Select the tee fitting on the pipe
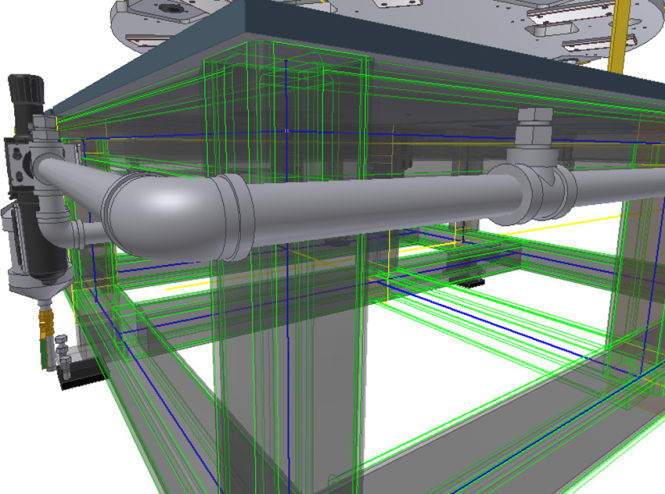The image size is (665, 494). (535, 187)
